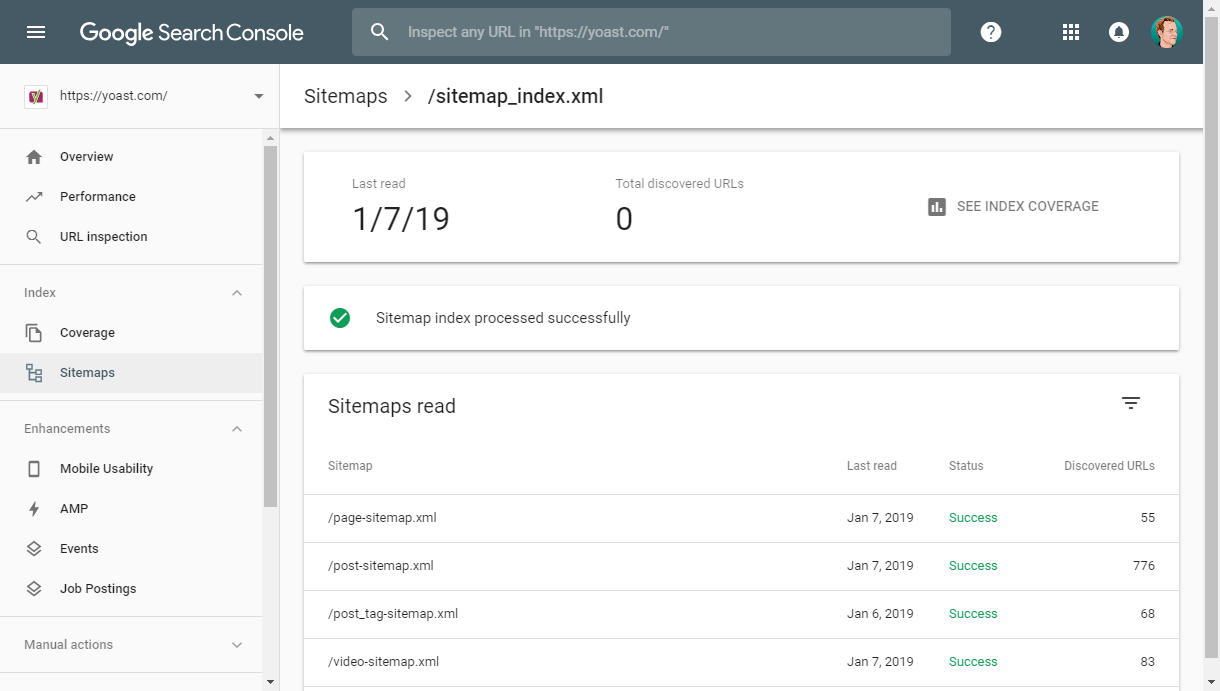The image size is (1220, 691).
Task: Select the Overview home icon
Action: (33, 156)
